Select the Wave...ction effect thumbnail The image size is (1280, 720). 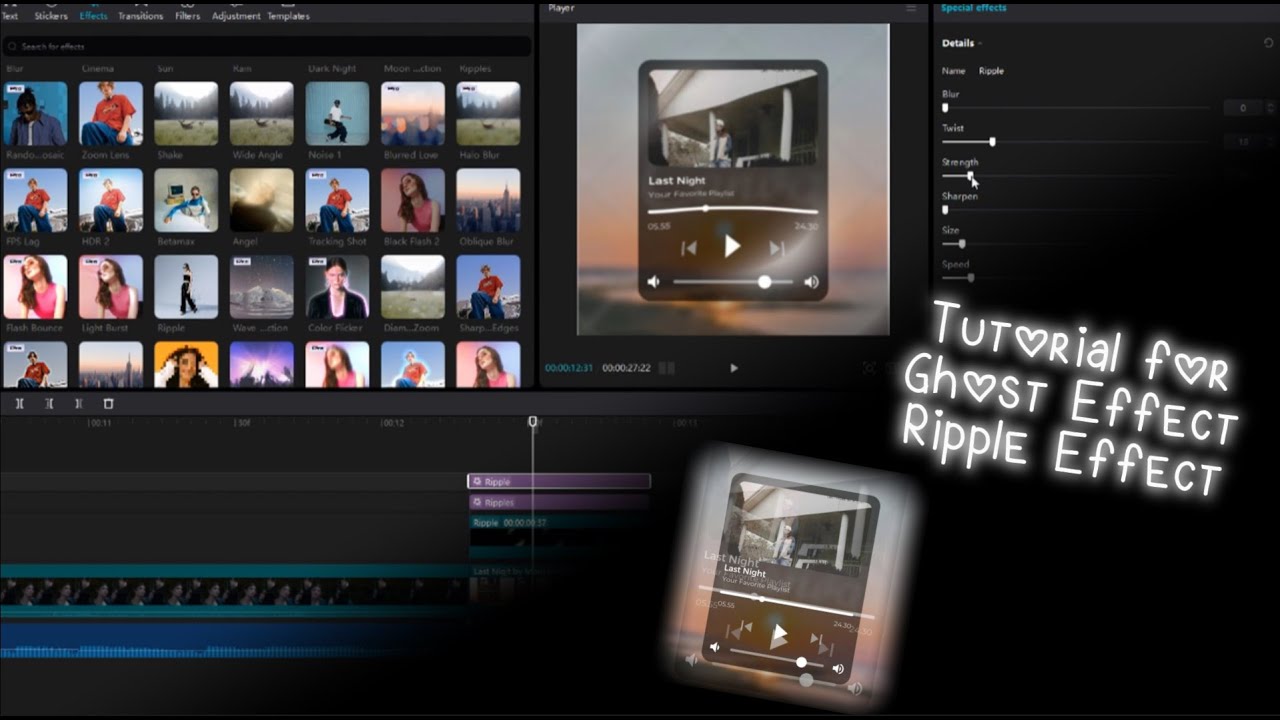(262, 287)
